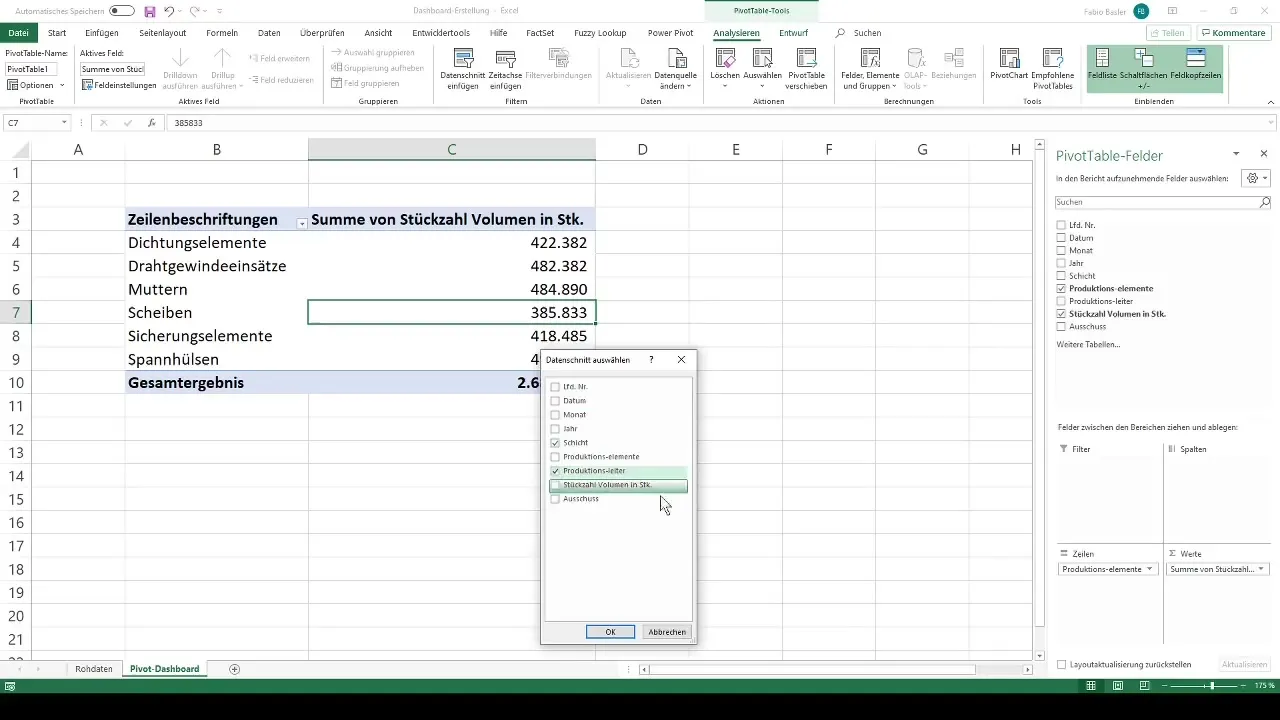Adjust the zoom slider in status bar
Screen dimensions: 1280x720
point(1212,686)
